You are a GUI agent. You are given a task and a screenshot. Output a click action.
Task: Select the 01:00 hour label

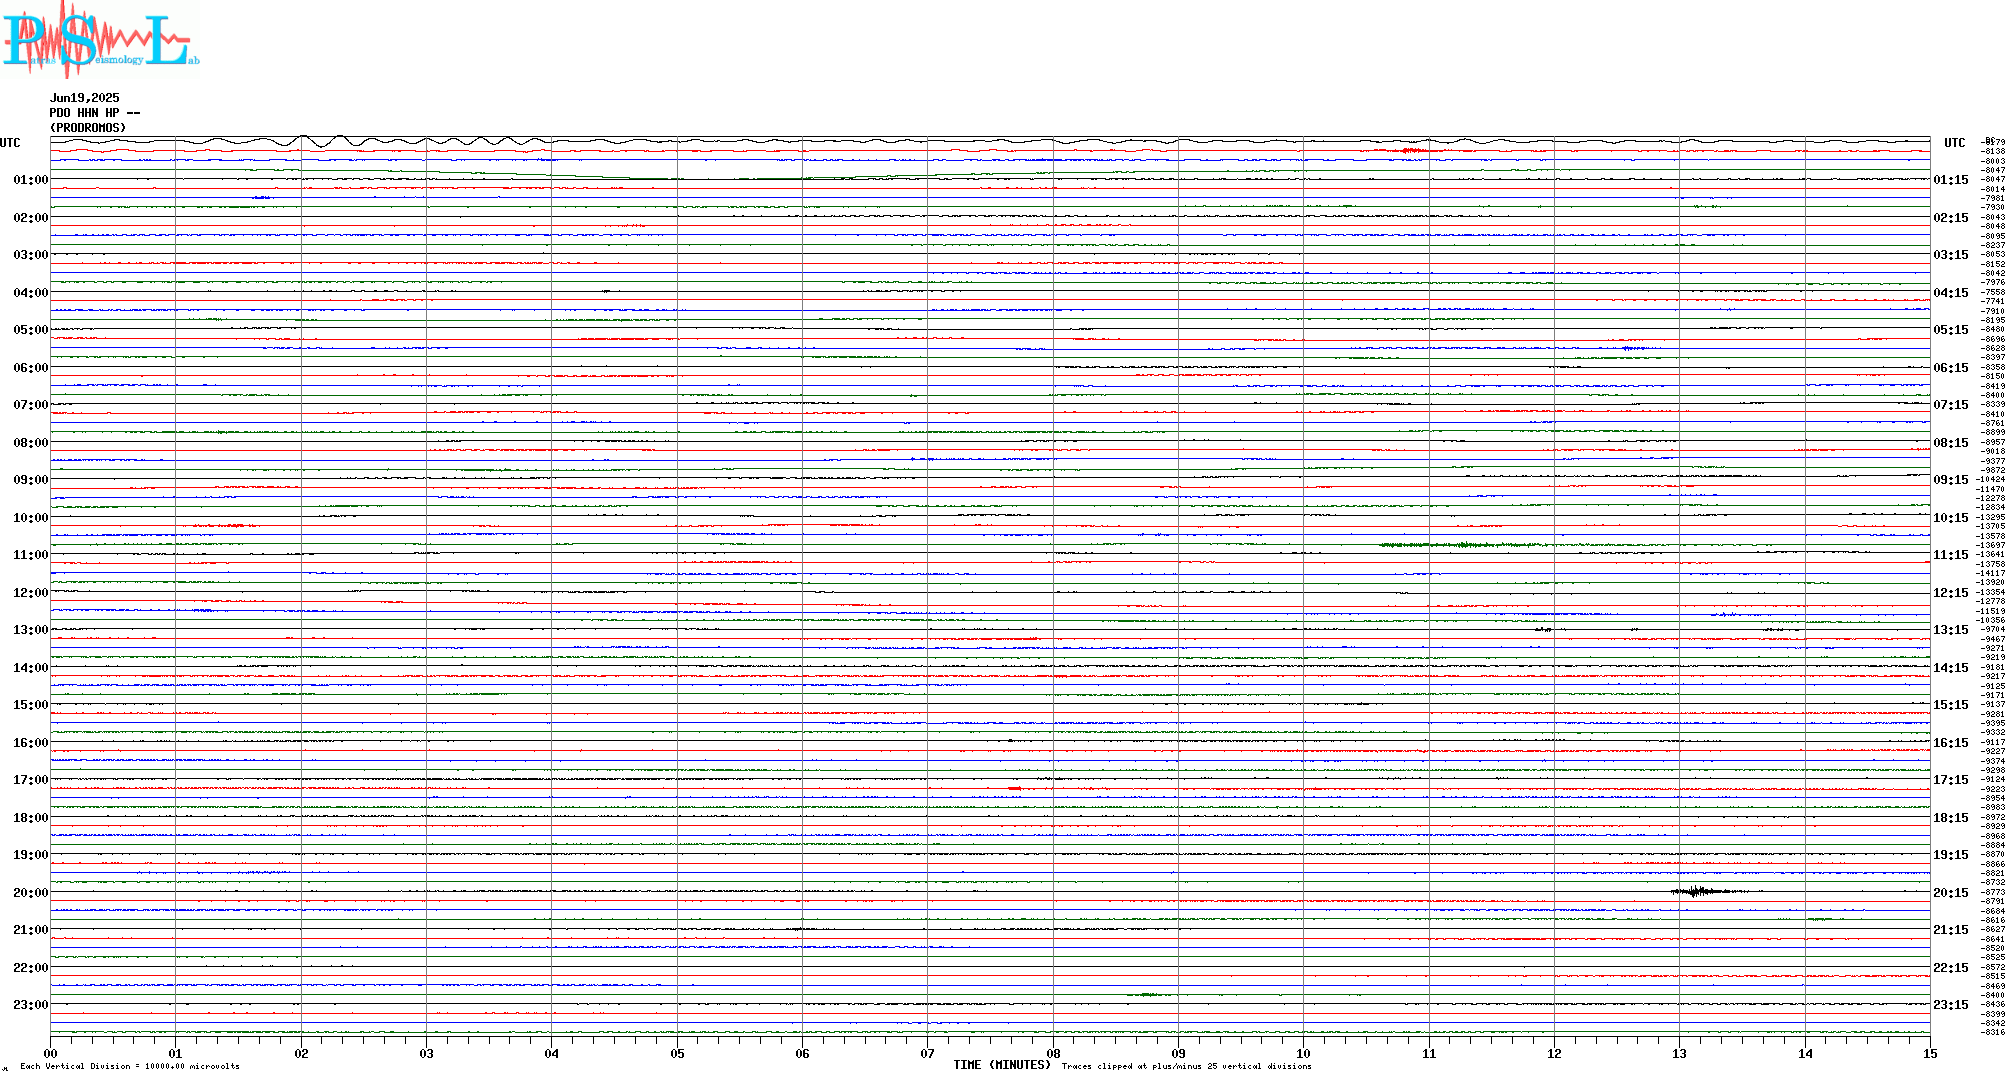[30, 180]
